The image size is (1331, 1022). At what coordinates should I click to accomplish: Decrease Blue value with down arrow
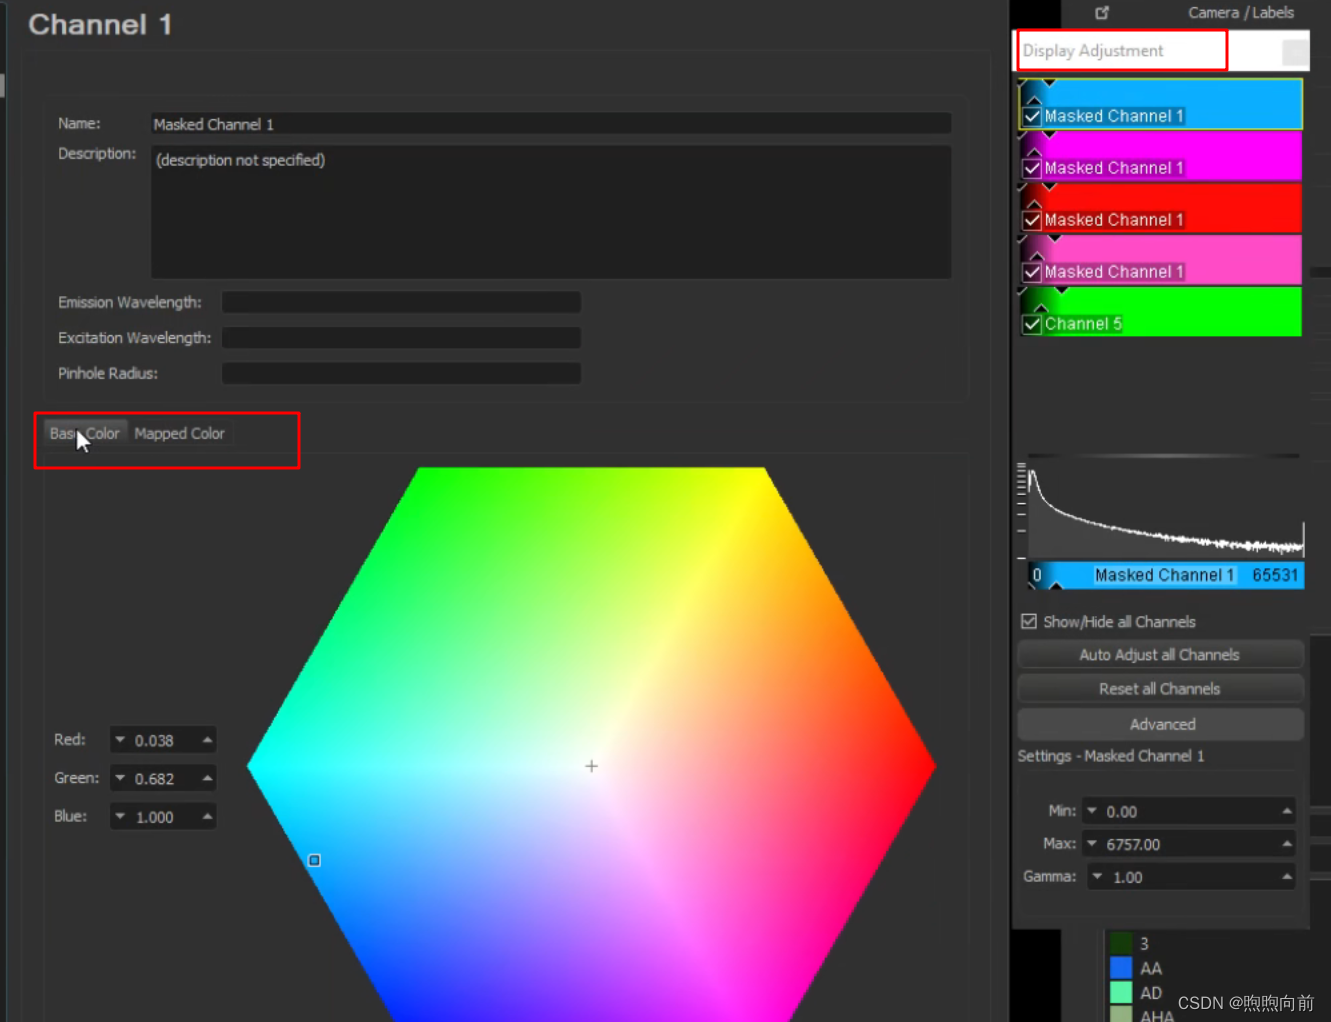120,816
